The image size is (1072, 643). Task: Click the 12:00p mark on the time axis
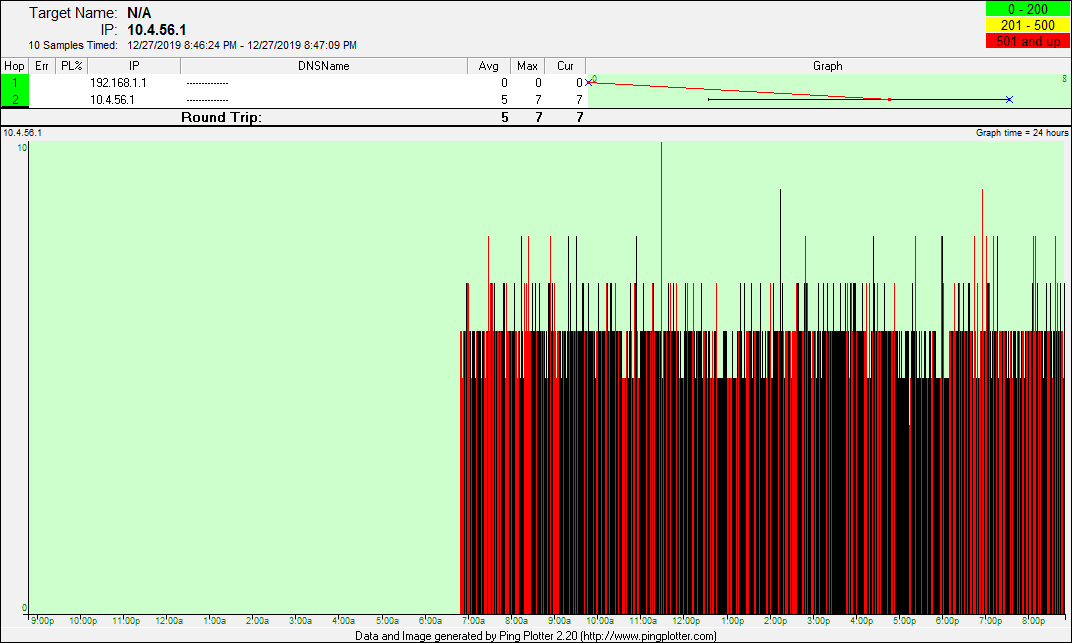(x=686, y=621)
